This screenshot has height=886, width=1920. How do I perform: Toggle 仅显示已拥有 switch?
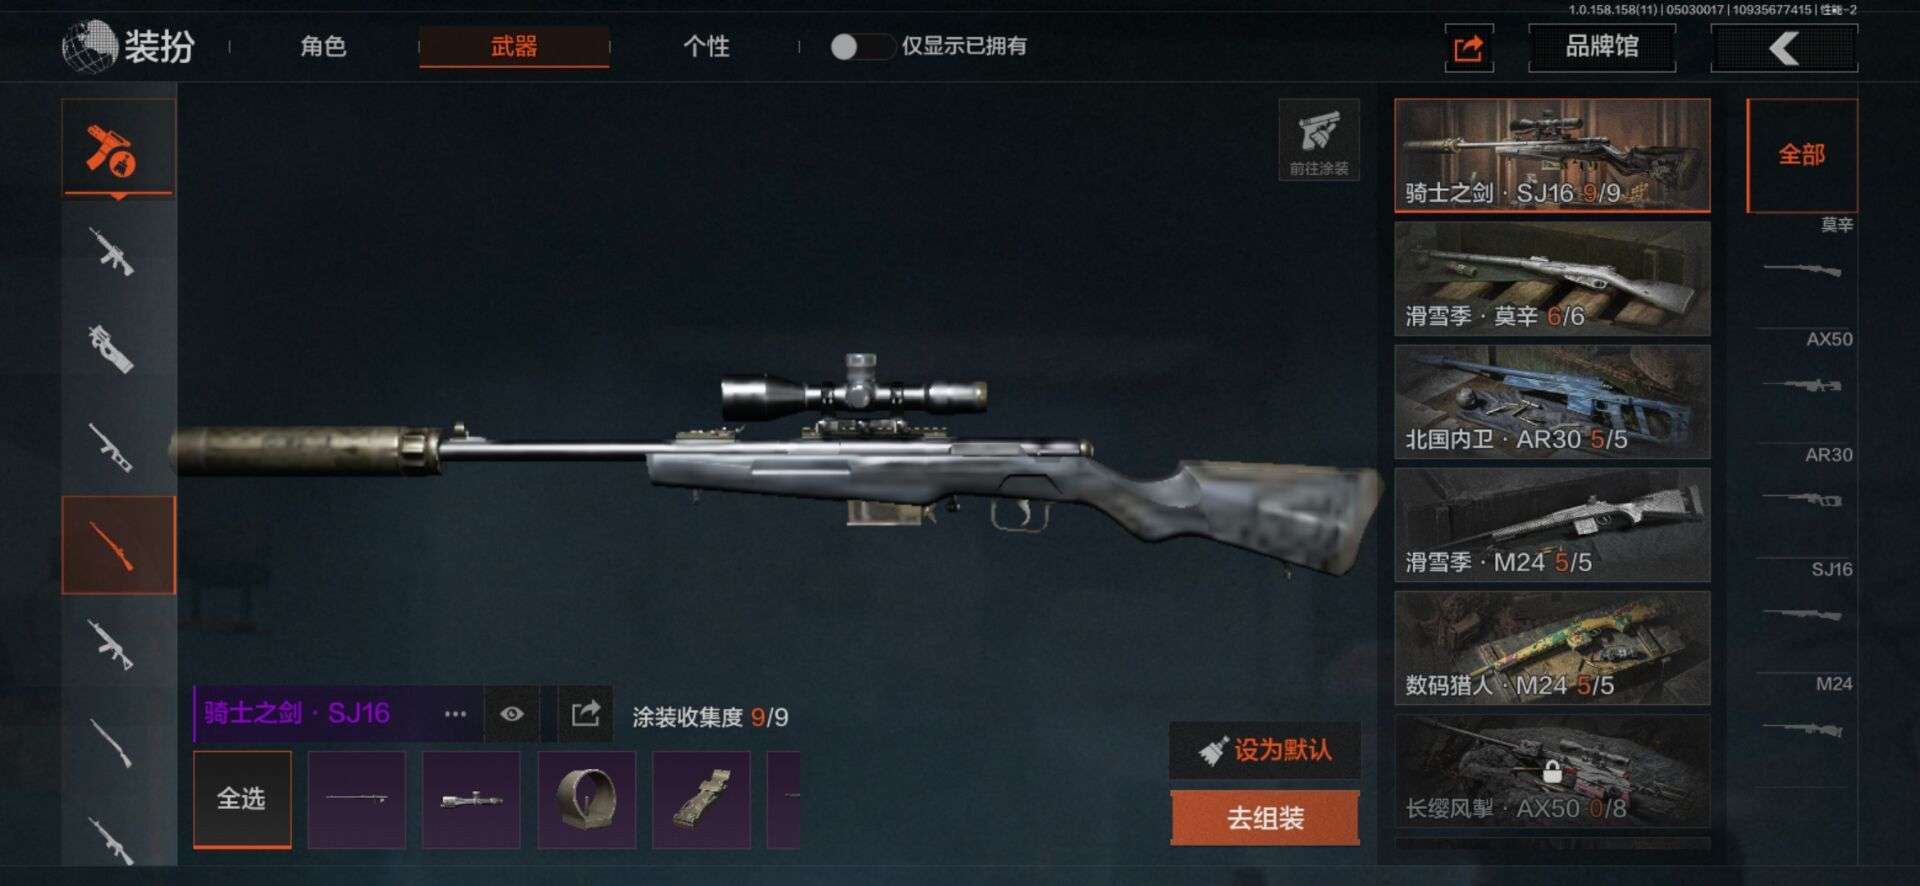click(x=860, y=47)
